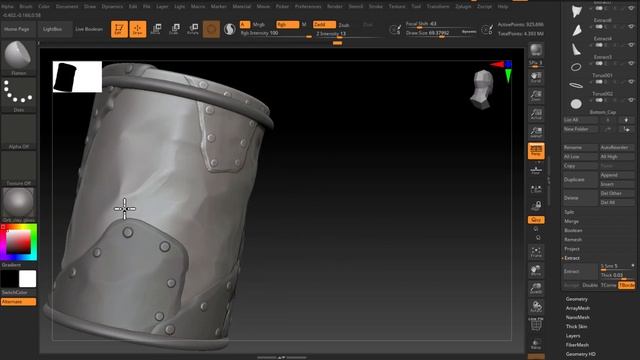
Task: Select the Rotate transform tool
Action: coord(193,29)
